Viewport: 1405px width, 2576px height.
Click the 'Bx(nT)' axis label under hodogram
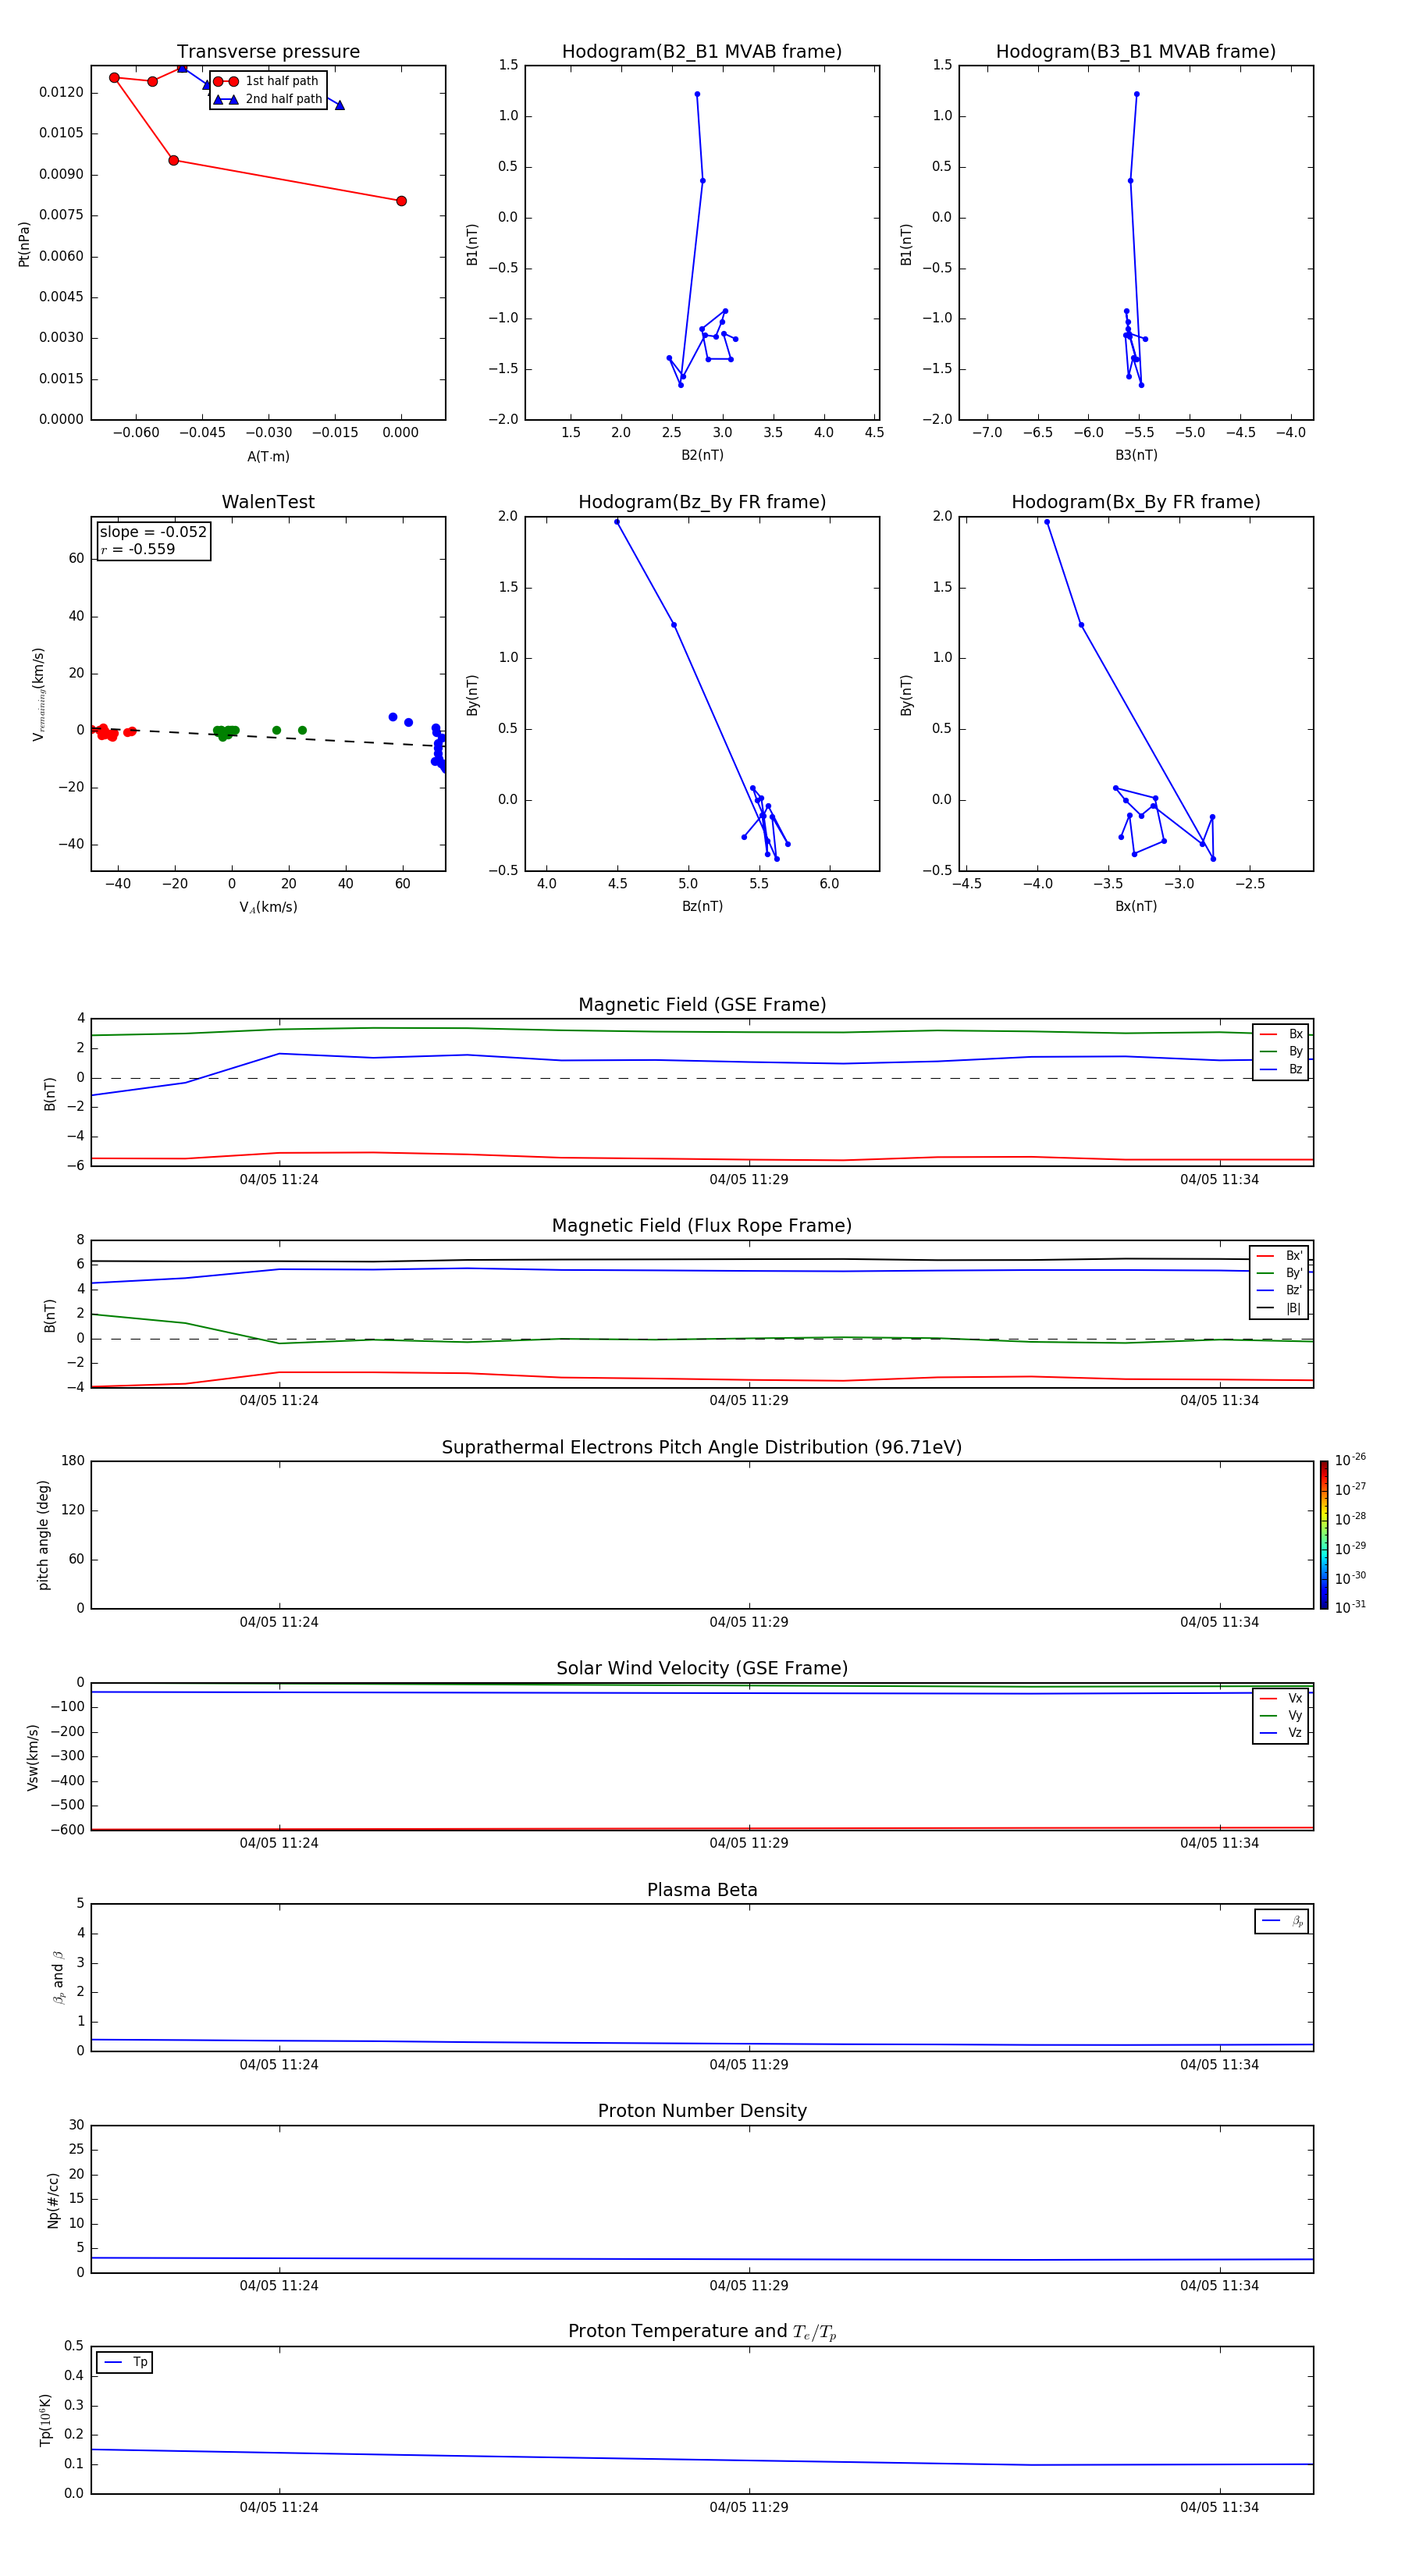tap(1136, 906)
